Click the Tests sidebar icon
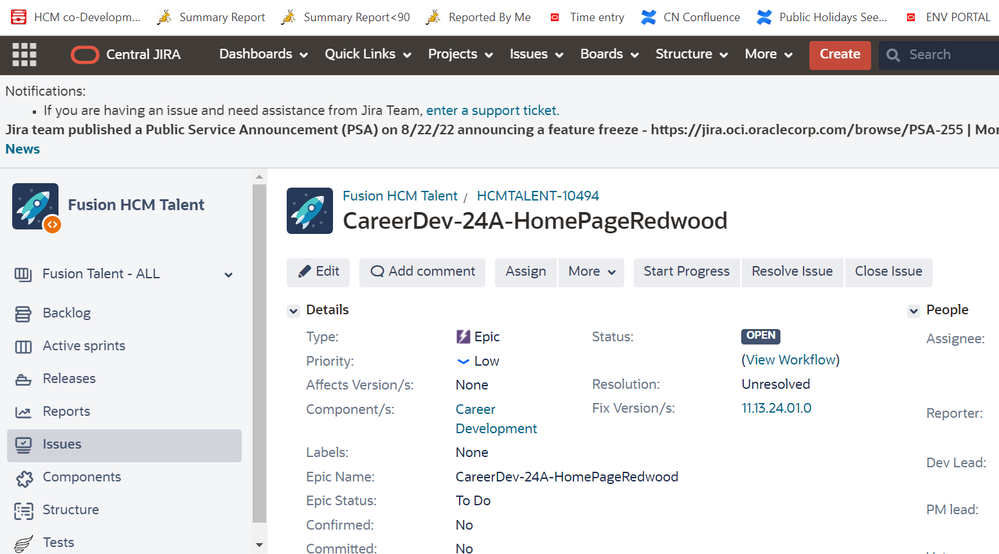 click(x=24, y=544)
